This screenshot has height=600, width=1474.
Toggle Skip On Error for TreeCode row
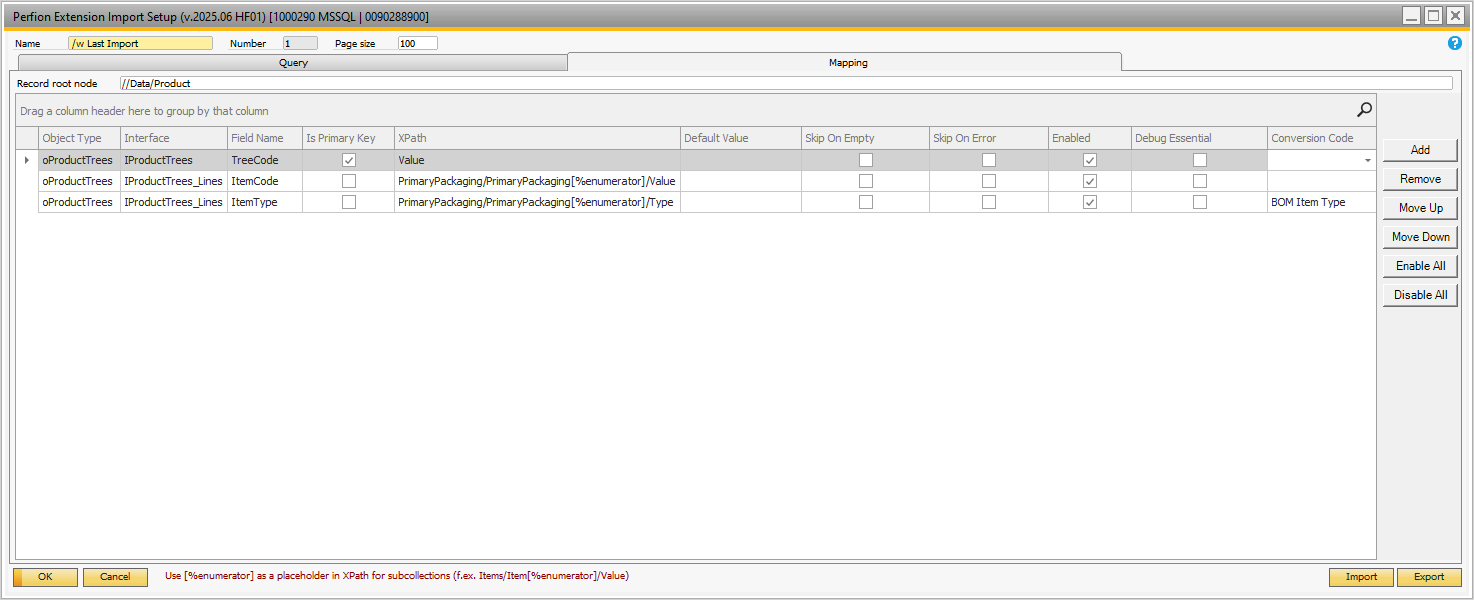pos(989,160)
